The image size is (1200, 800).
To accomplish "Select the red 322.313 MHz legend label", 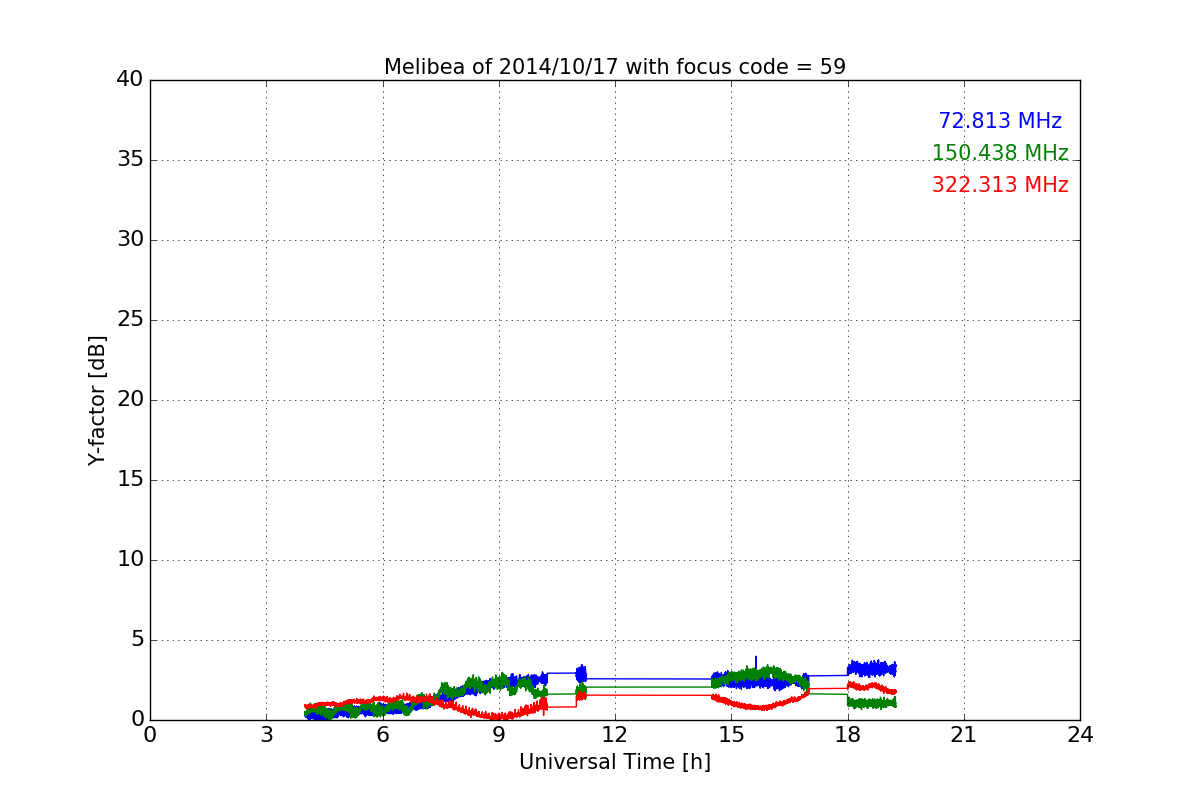I will (1000, 185).
